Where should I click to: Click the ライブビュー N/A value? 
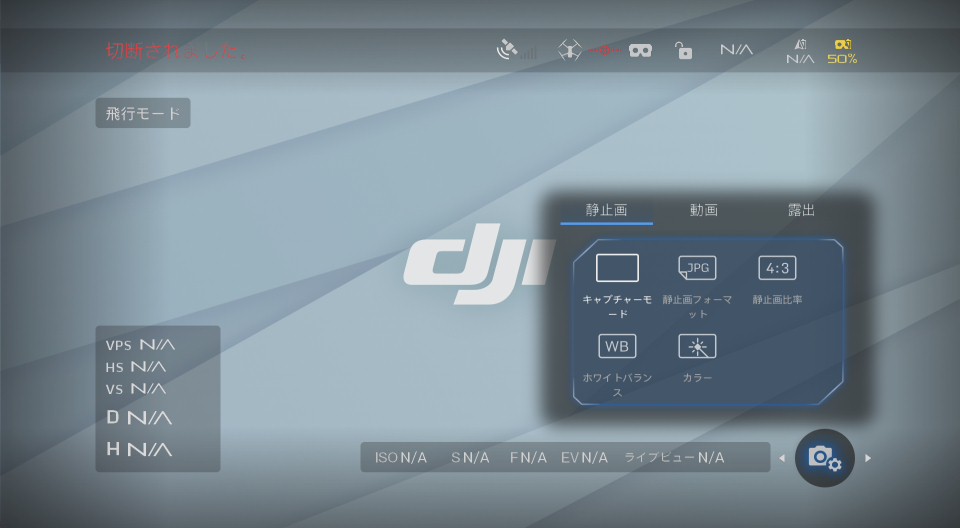click(674, 458)
